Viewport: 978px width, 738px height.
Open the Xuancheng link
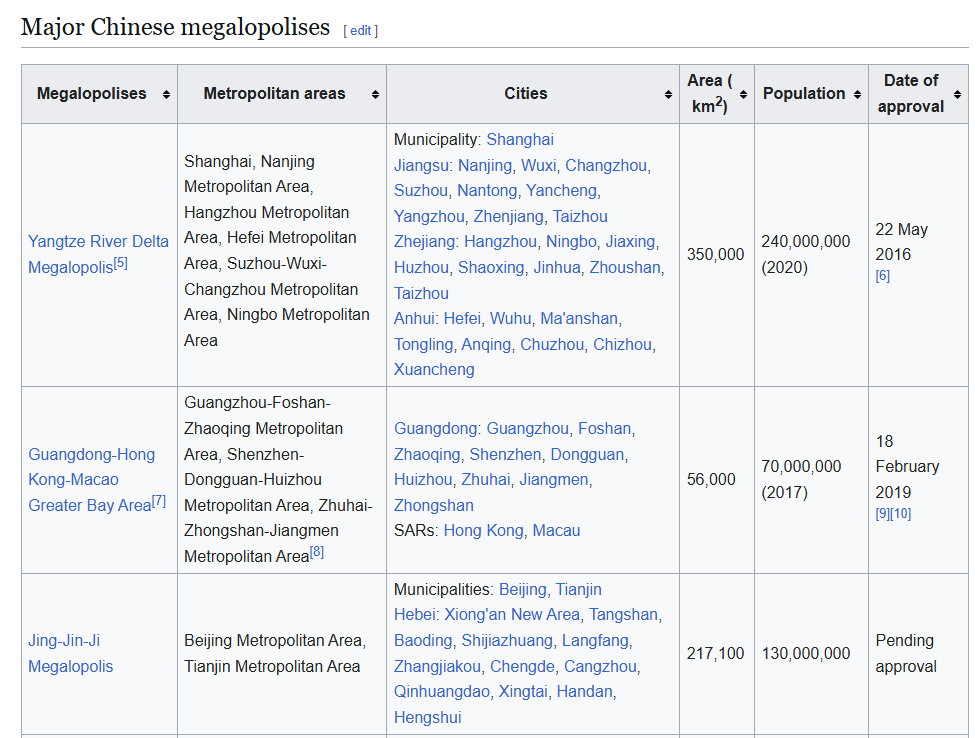click(434, 369)
